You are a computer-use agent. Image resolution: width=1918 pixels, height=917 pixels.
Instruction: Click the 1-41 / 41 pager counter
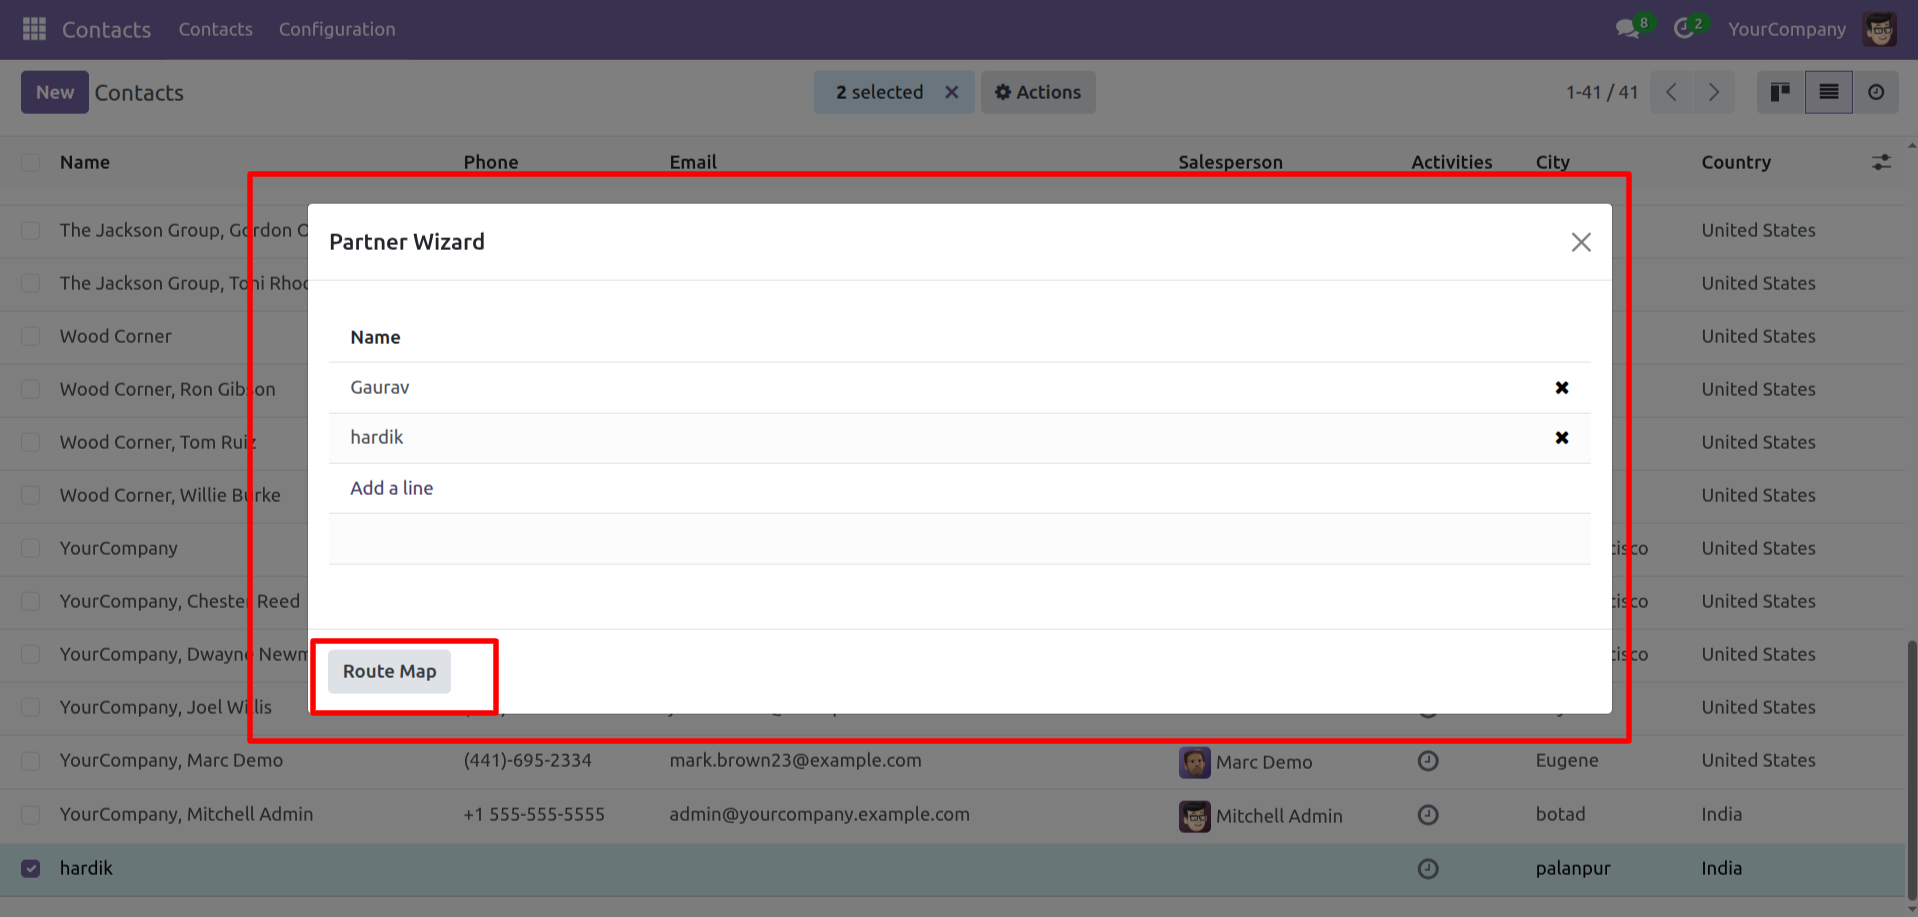click(1602, 92)
